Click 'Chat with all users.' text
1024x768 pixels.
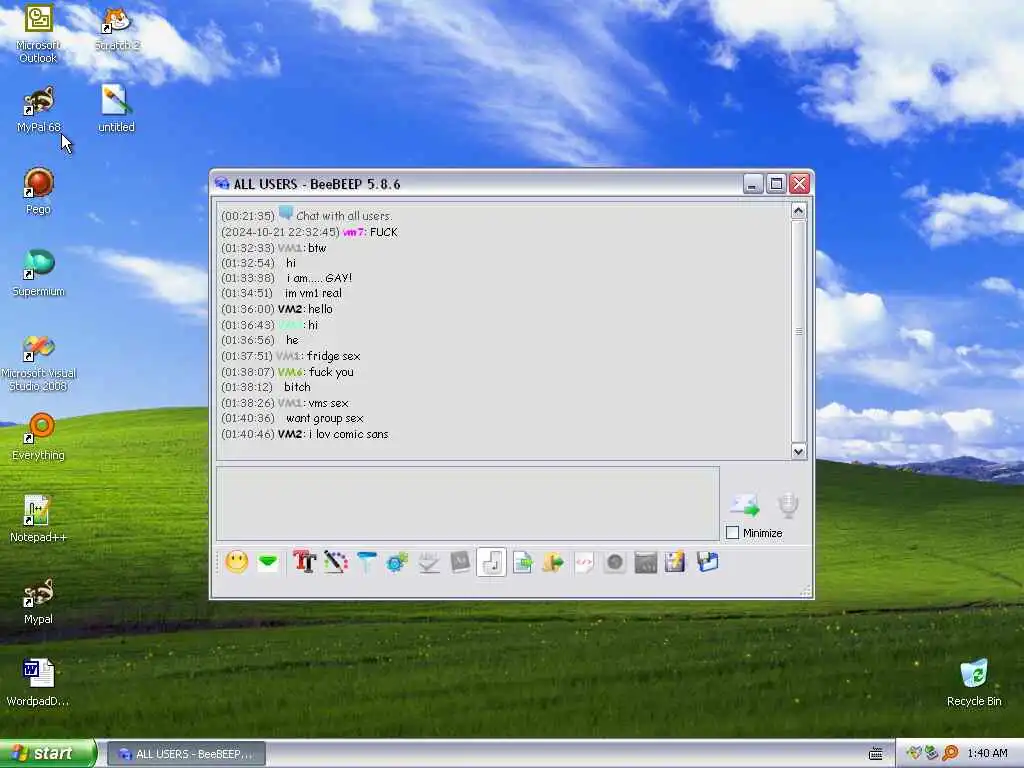[x=344, y=216]
